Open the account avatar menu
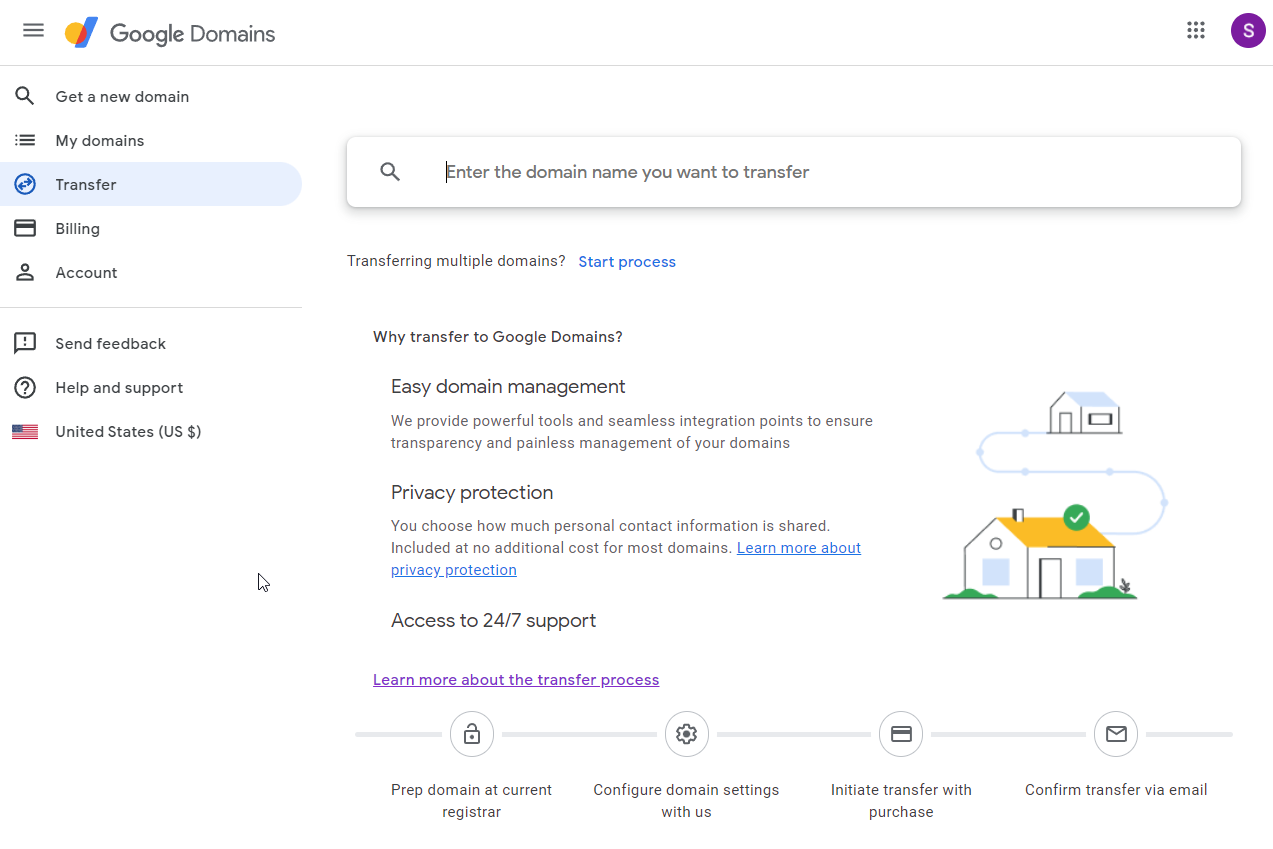1273x849 pixels. click(x=1248, y=30)
